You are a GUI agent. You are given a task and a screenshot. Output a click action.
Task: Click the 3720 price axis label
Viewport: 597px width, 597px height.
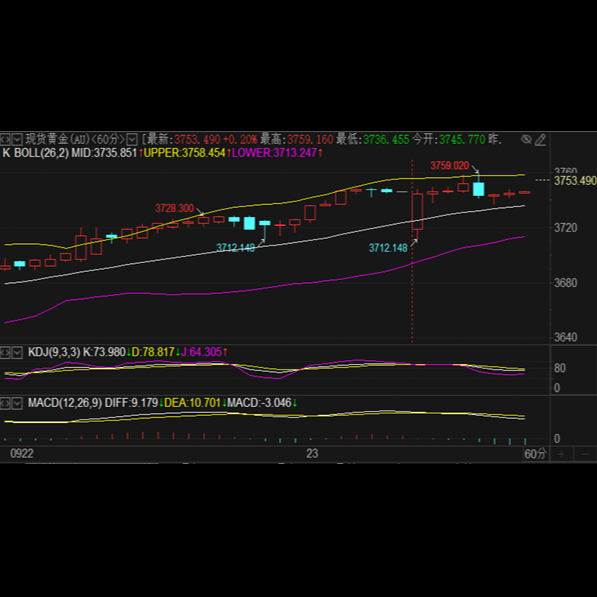(x=565, y=228)
